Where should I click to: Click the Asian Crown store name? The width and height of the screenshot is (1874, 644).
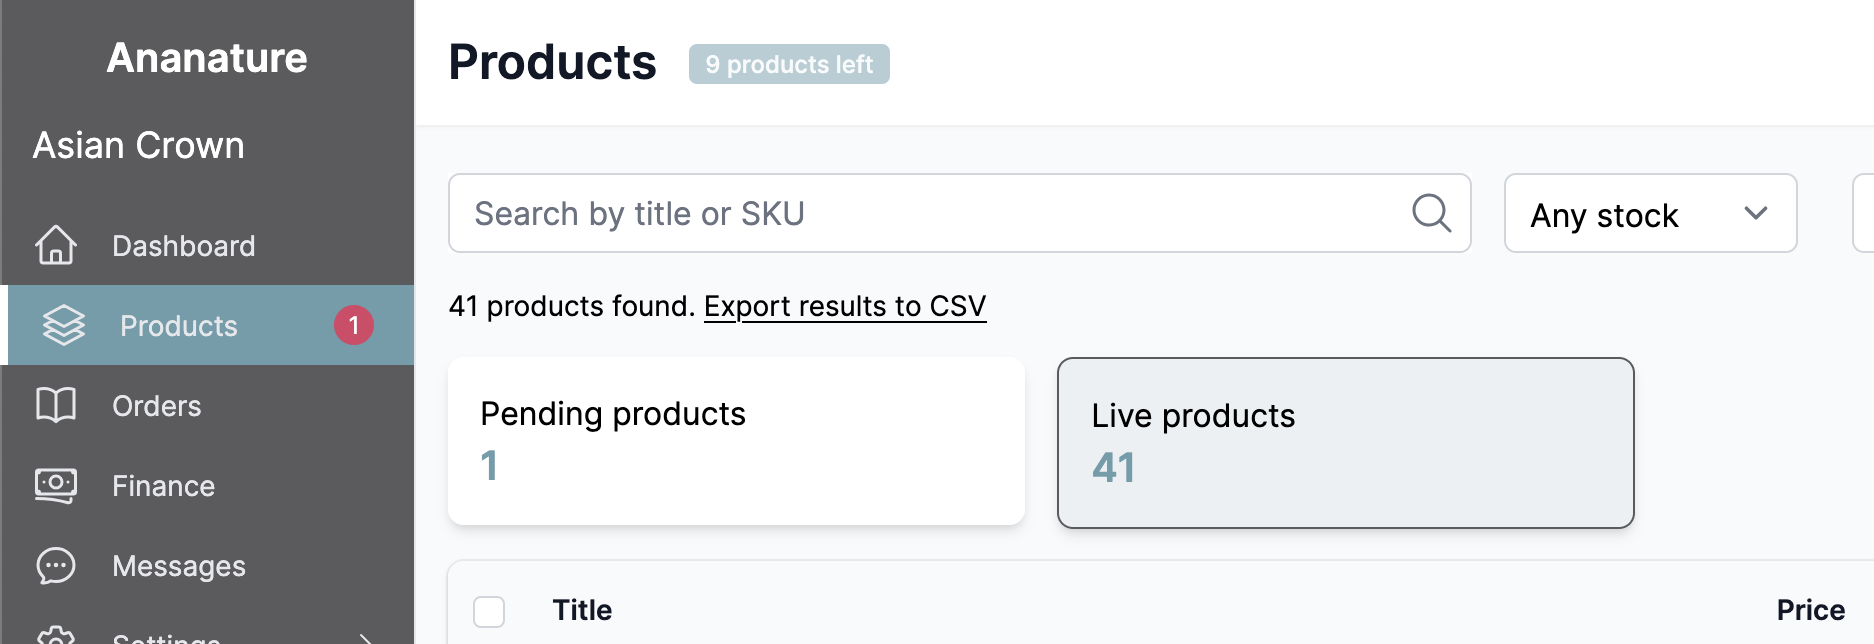[x=138, y=145]
